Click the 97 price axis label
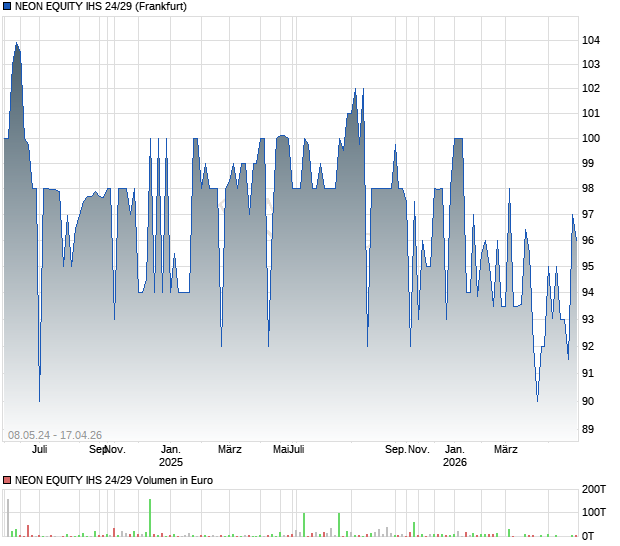The height and width of the screenshot is (546, 620). pyautogui.click(x=588, y=214)
